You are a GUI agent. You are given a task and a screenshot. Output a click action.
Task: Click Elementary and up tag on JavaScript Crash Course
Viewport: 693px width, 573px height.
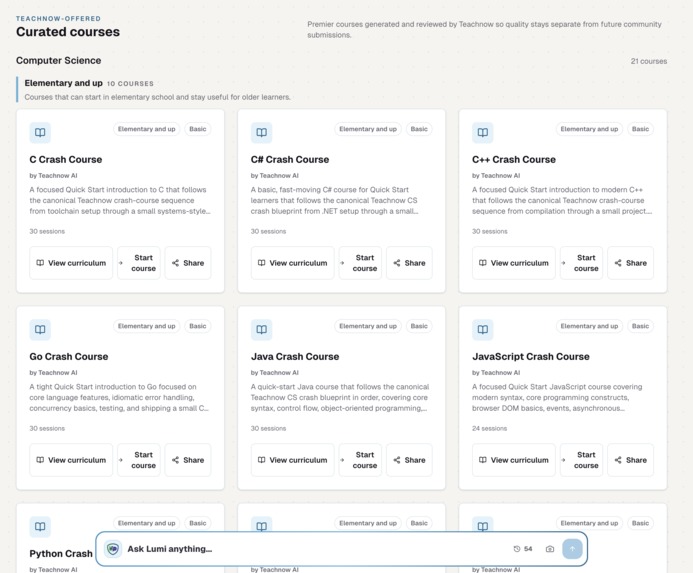tap(590, 326)
